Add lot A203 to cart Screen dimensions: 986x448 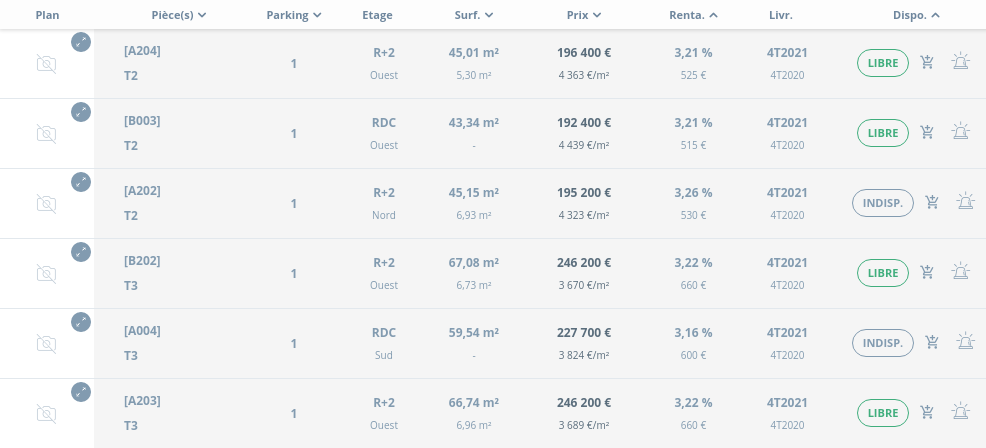927,412
